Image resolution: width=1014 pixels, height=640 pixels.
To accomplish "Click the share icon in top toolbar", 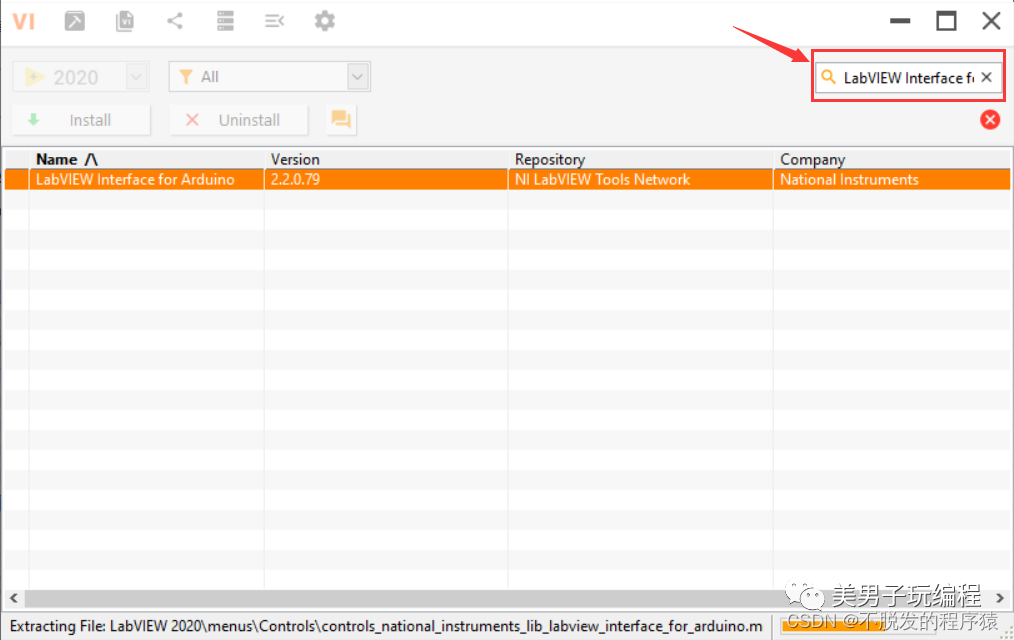I will pyautogui.click(x=175, y=21).
